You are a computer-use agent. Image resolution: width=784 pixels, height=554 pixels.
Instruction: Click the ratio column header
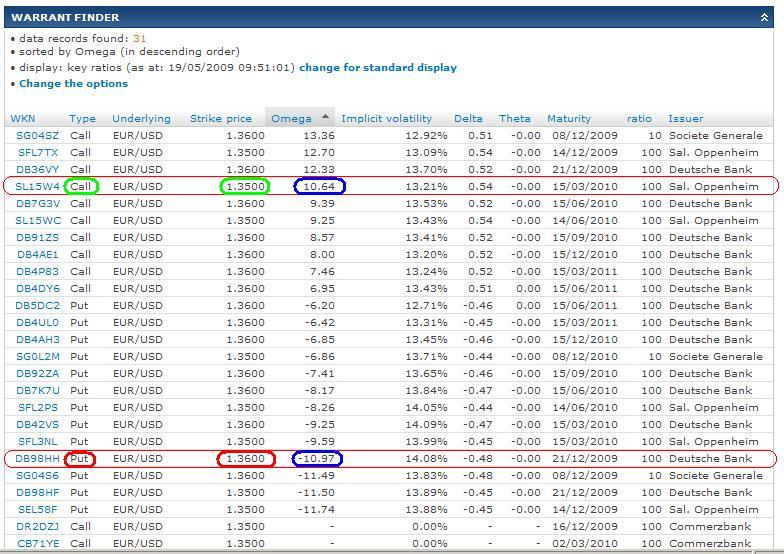pos(639,119)
